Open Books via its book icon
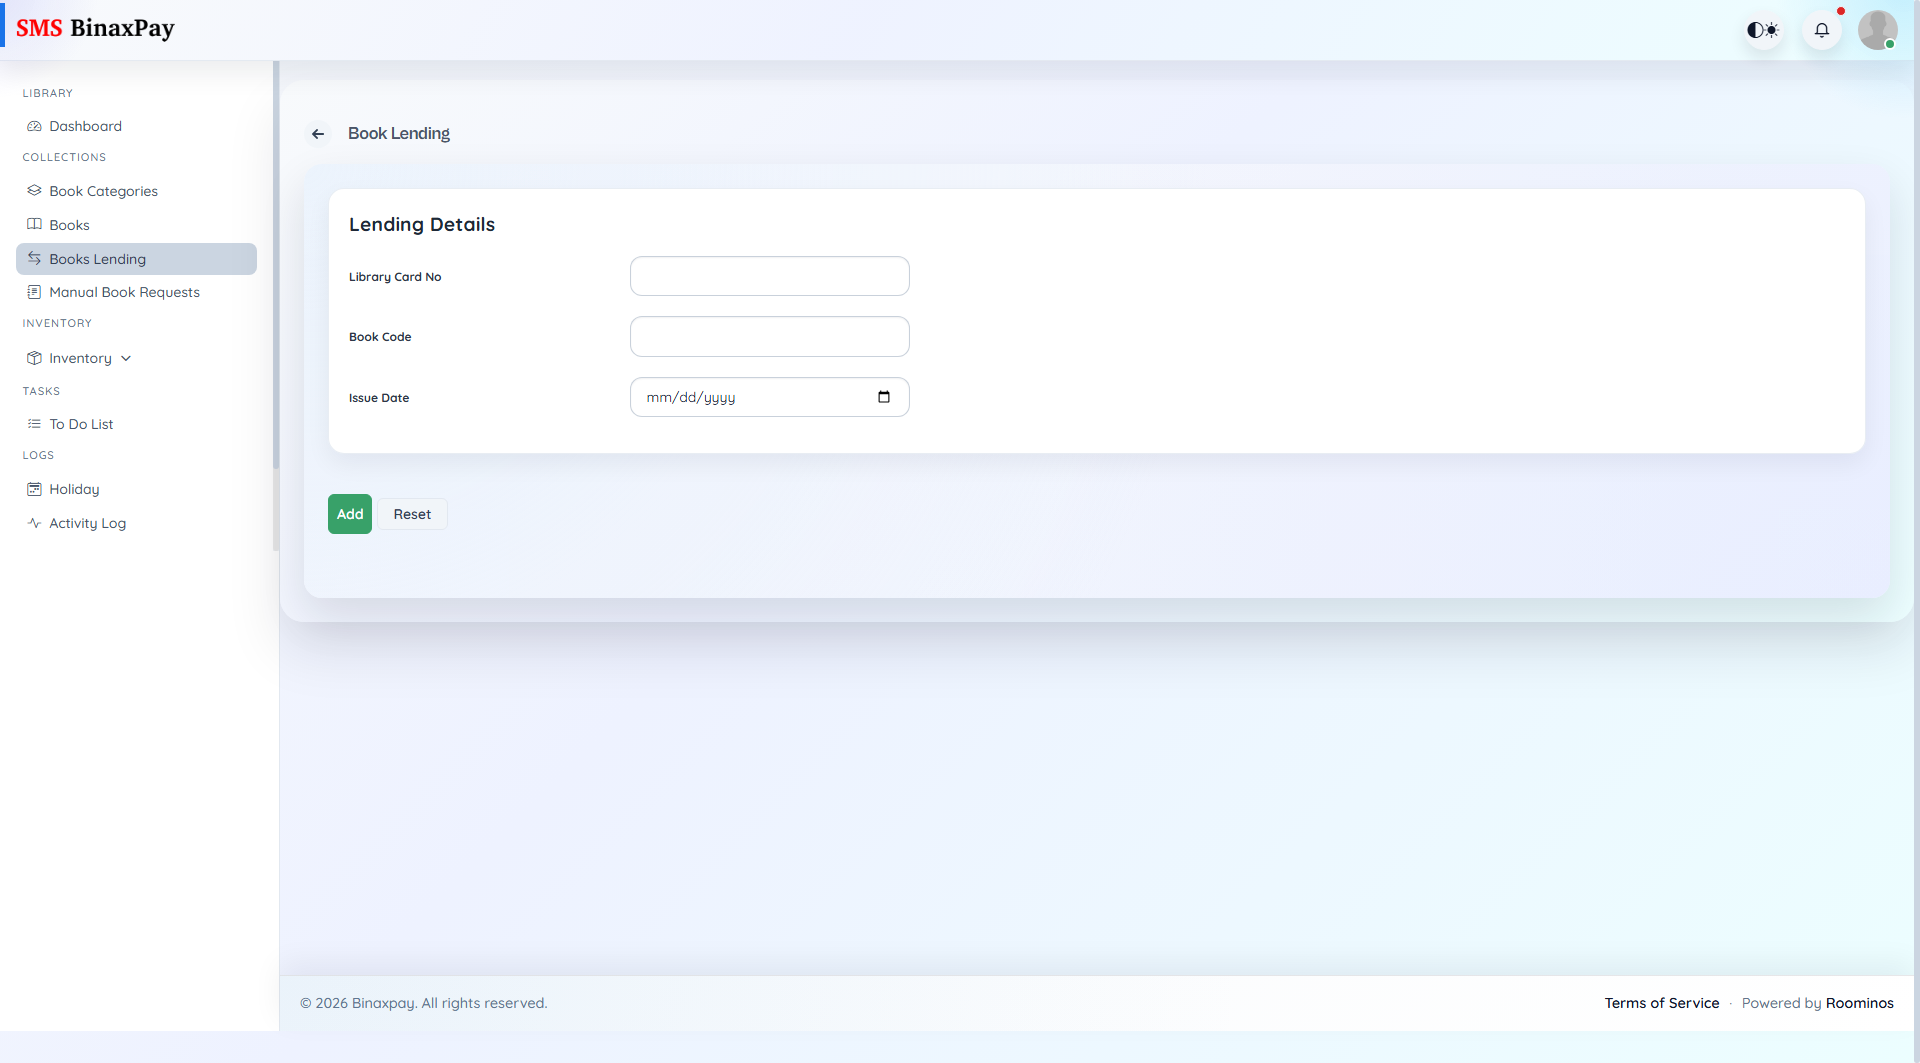The width and height of the screenshot is (1920, 1063). (33, 224)
